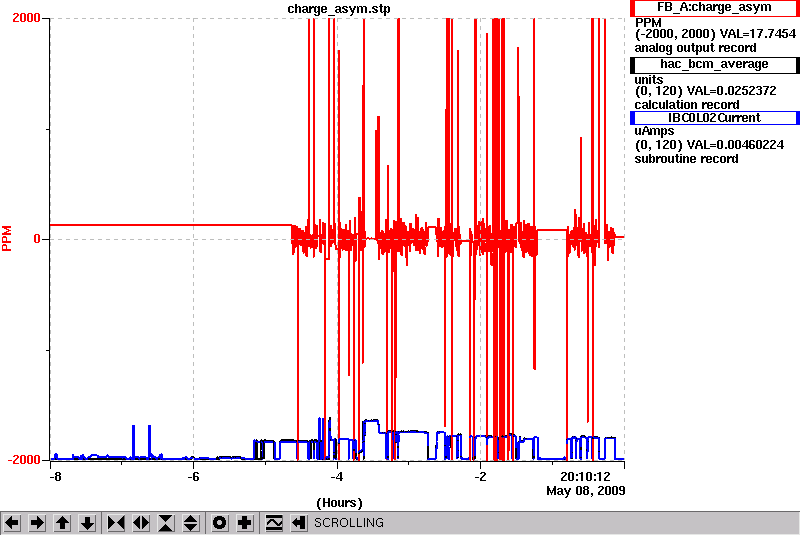This screenshot has height=535, width=800.
Task: Click the 2000 upper y-axis value
Action: [26, 18]
